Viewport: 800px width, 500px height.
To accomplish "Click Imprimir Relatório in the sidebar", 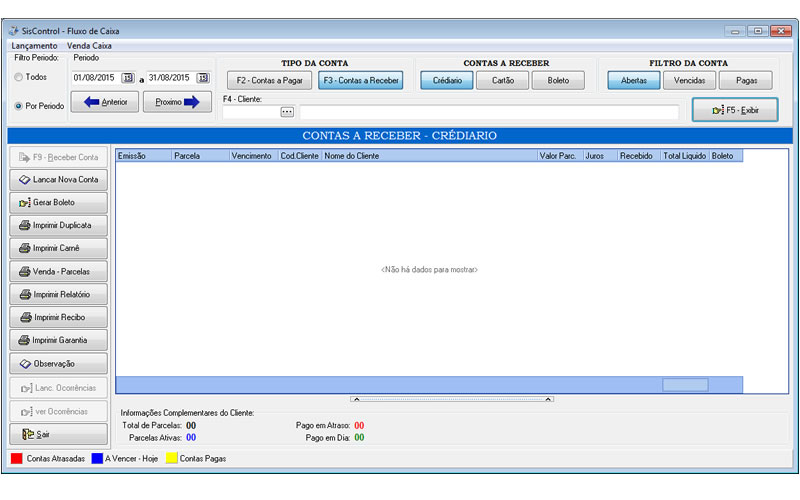I will [58, 294].
